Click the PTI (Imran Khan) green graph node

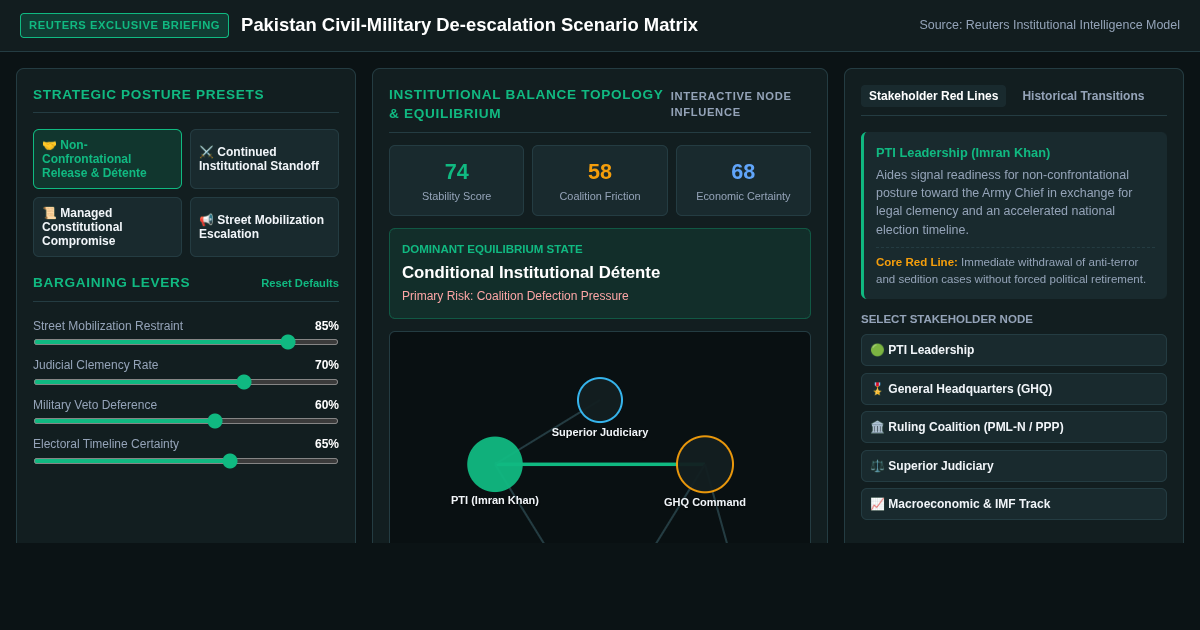click(495, 464)
